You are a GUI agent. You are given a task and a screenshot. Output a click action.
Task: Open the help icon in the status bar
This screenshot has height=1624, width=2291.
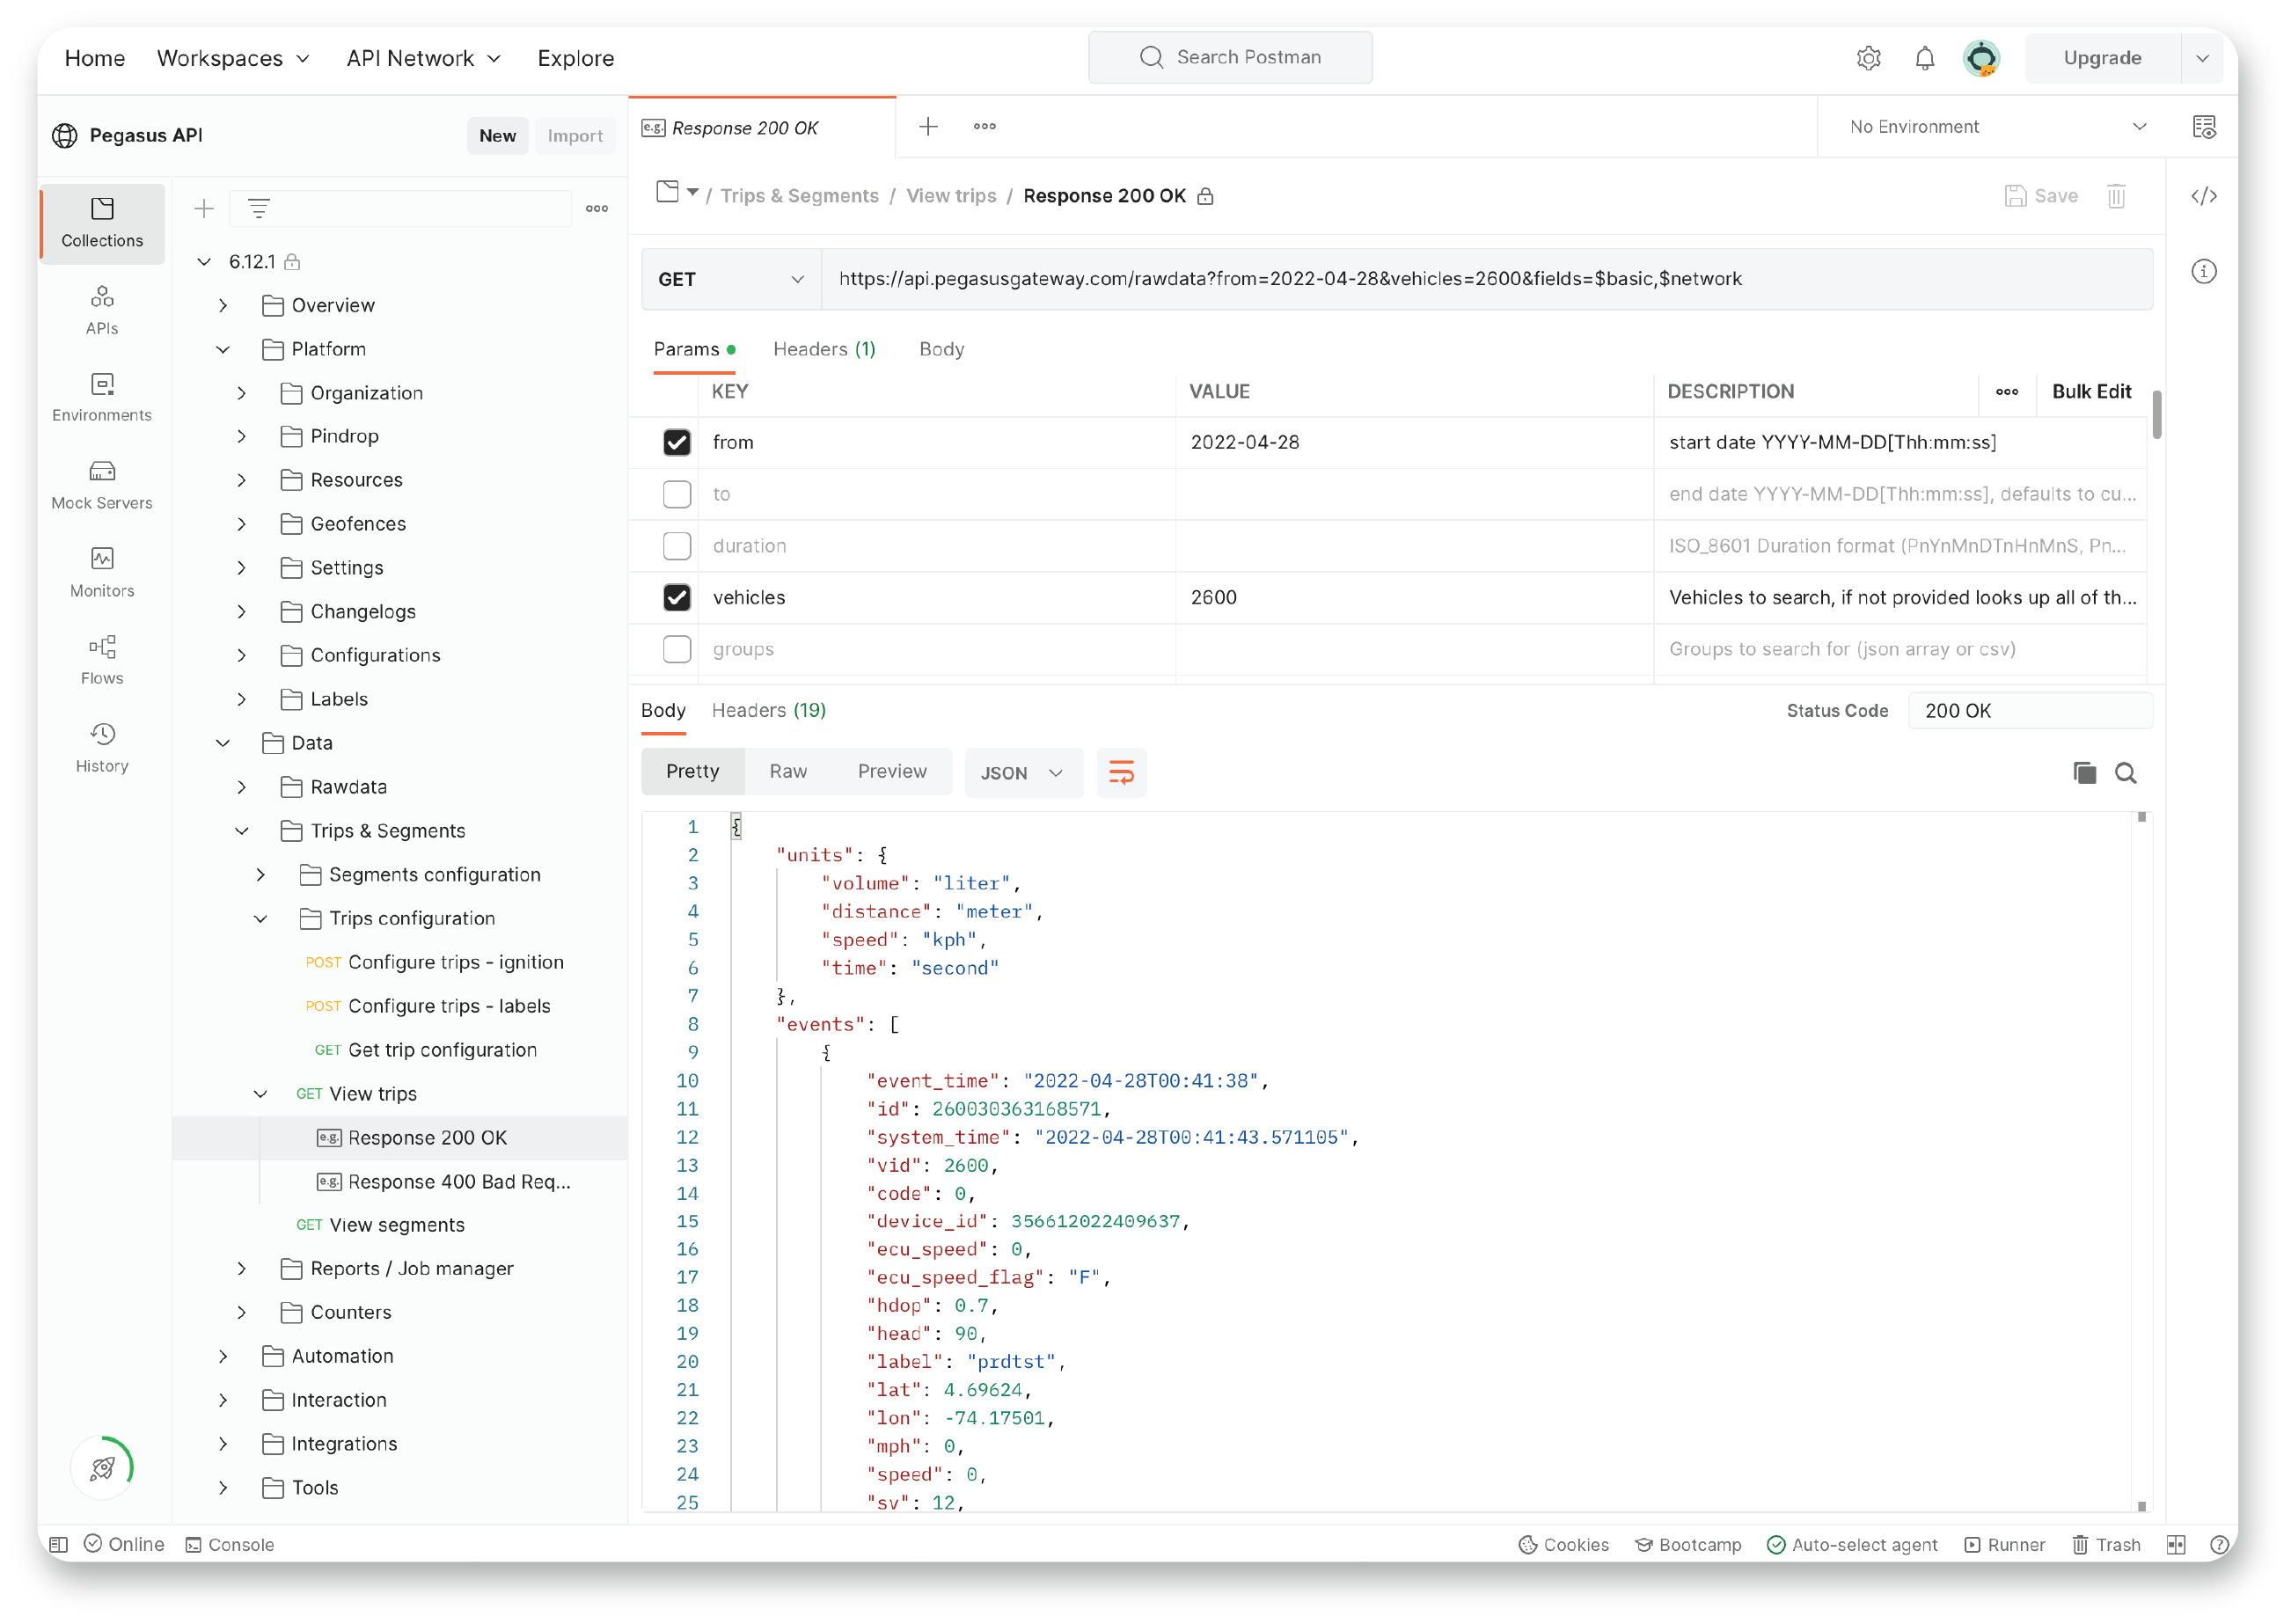coord(2219,1545)
